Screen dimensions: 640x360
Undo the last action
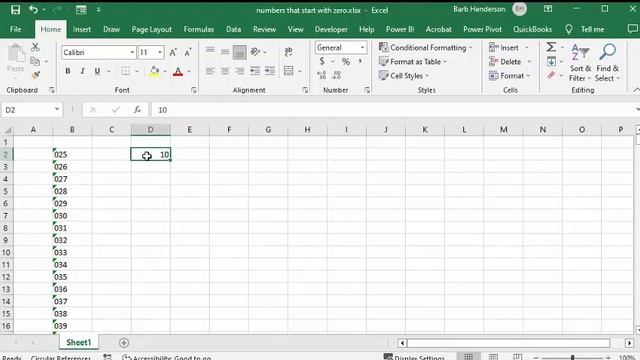pos(33,9)
